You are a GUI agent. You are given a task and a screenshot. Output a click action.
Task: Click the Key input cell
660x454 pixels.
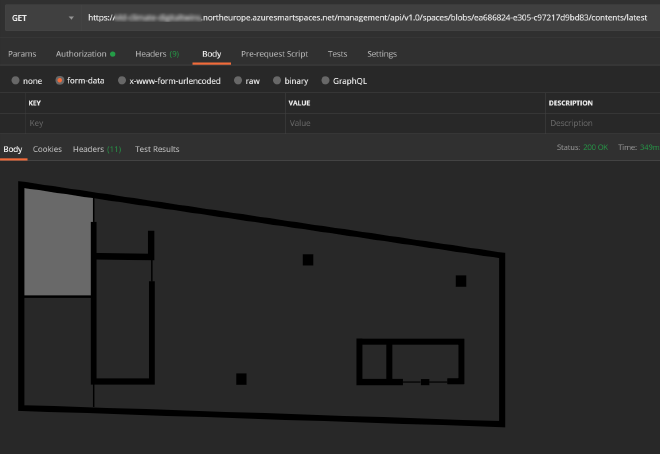pos(155,123)
